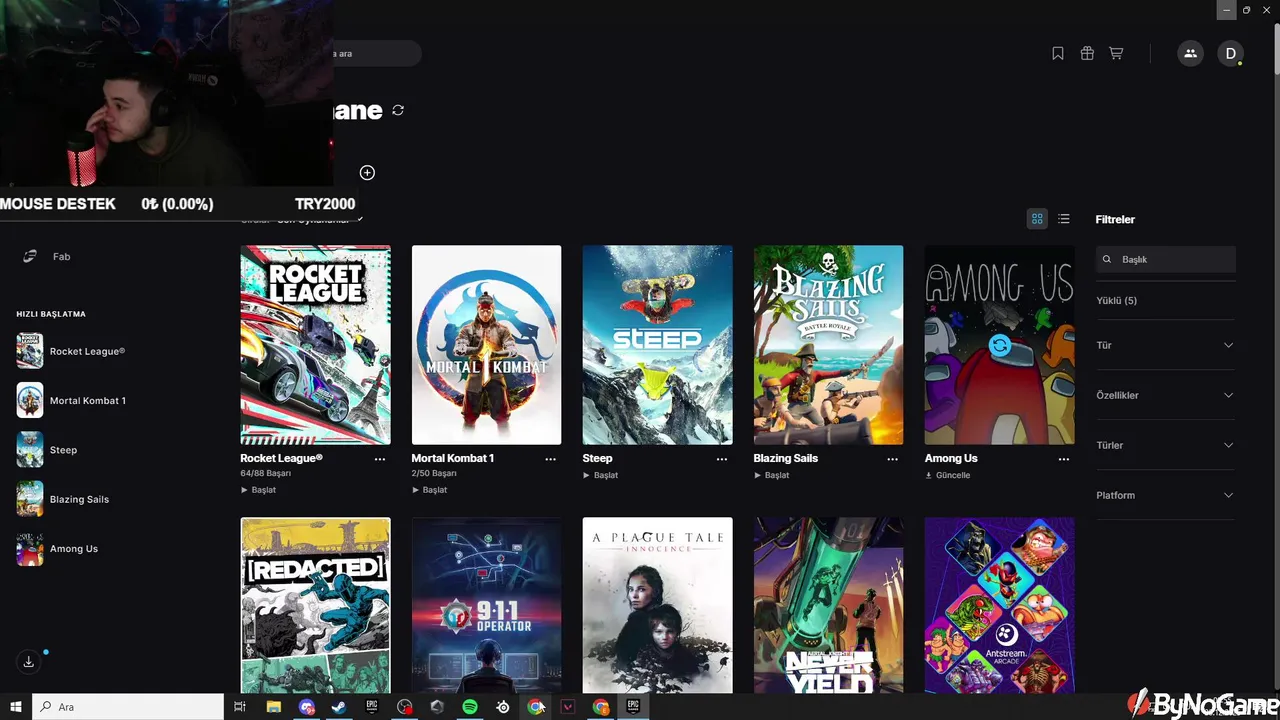Quick launch Blazing Sails from sidebar
The image size is (1280, 720).
pyautogui.click(x=62, y=499)
